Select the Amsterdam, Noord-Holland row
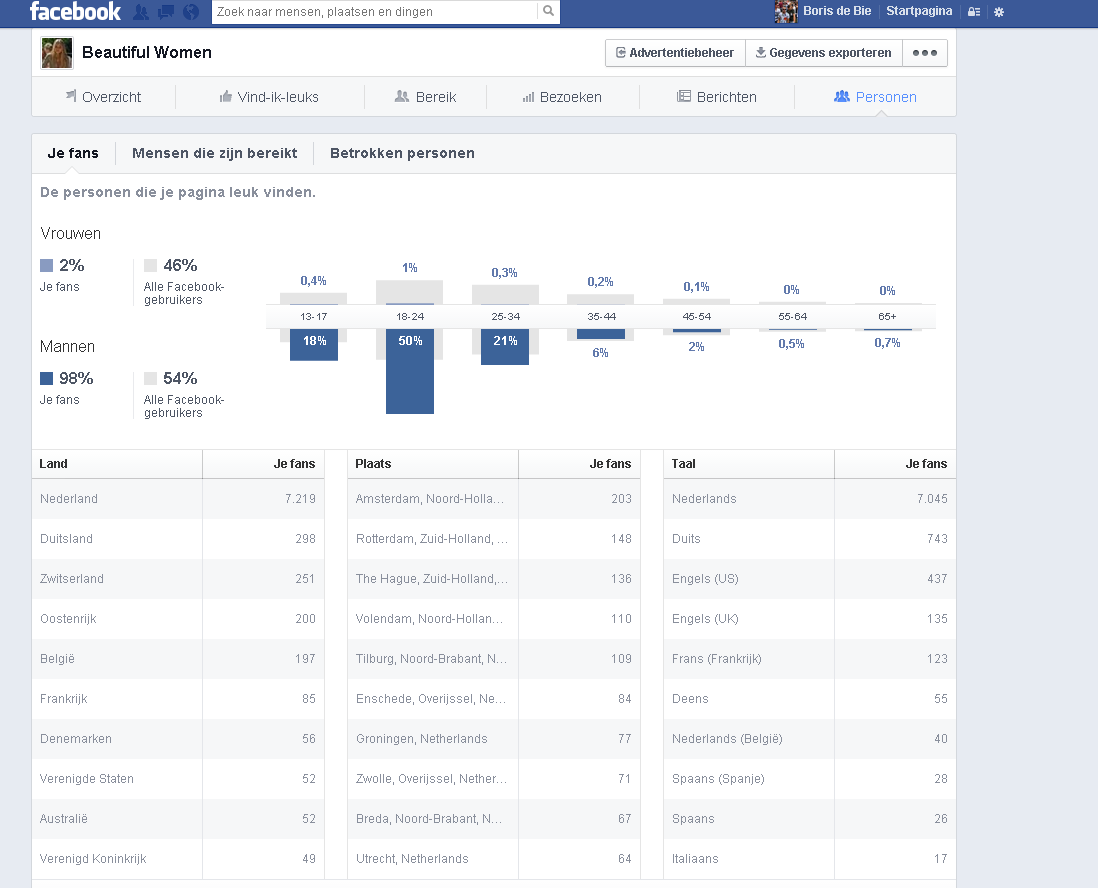The width and height of the screenshot is (1098, 888). click(494, 499)
